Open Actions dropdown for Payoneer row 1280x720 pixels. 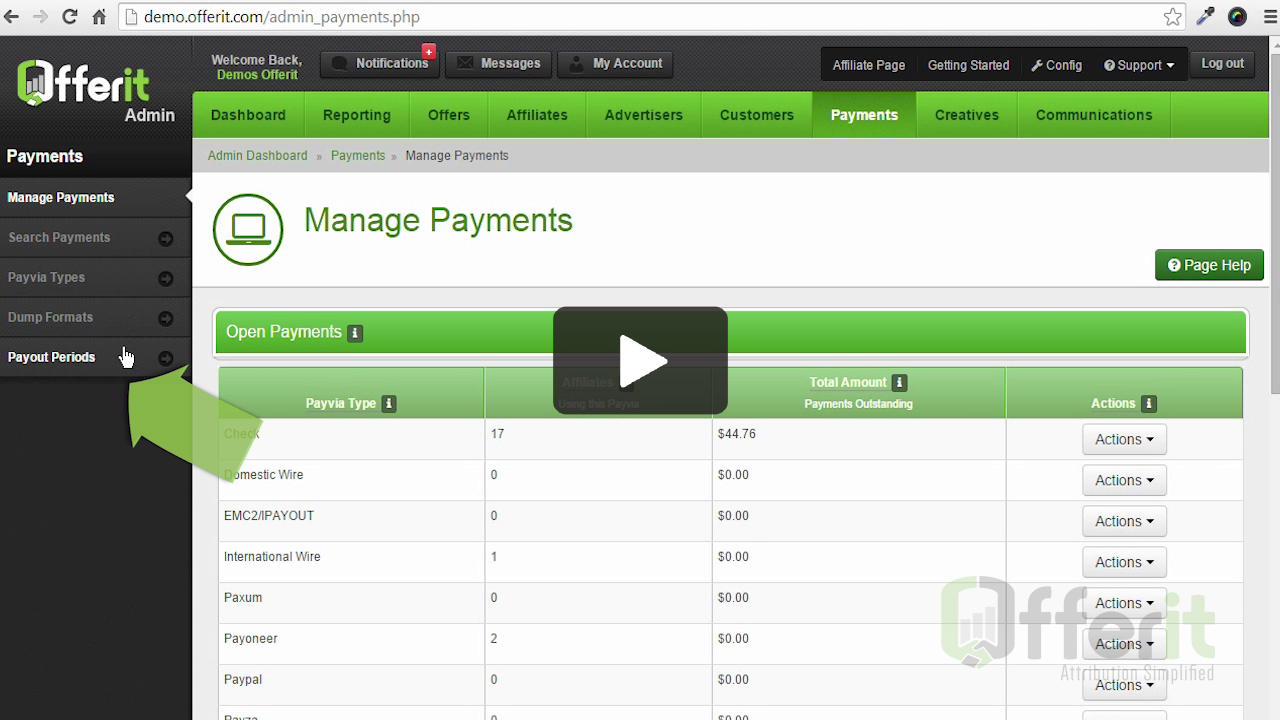1124,644
